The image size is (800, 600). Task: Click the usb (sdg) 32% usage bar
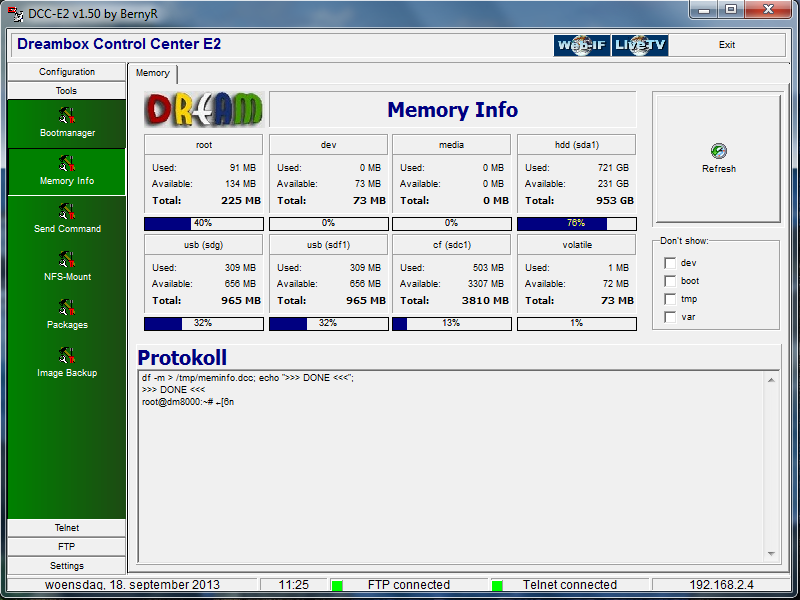(x=204, y=323)
